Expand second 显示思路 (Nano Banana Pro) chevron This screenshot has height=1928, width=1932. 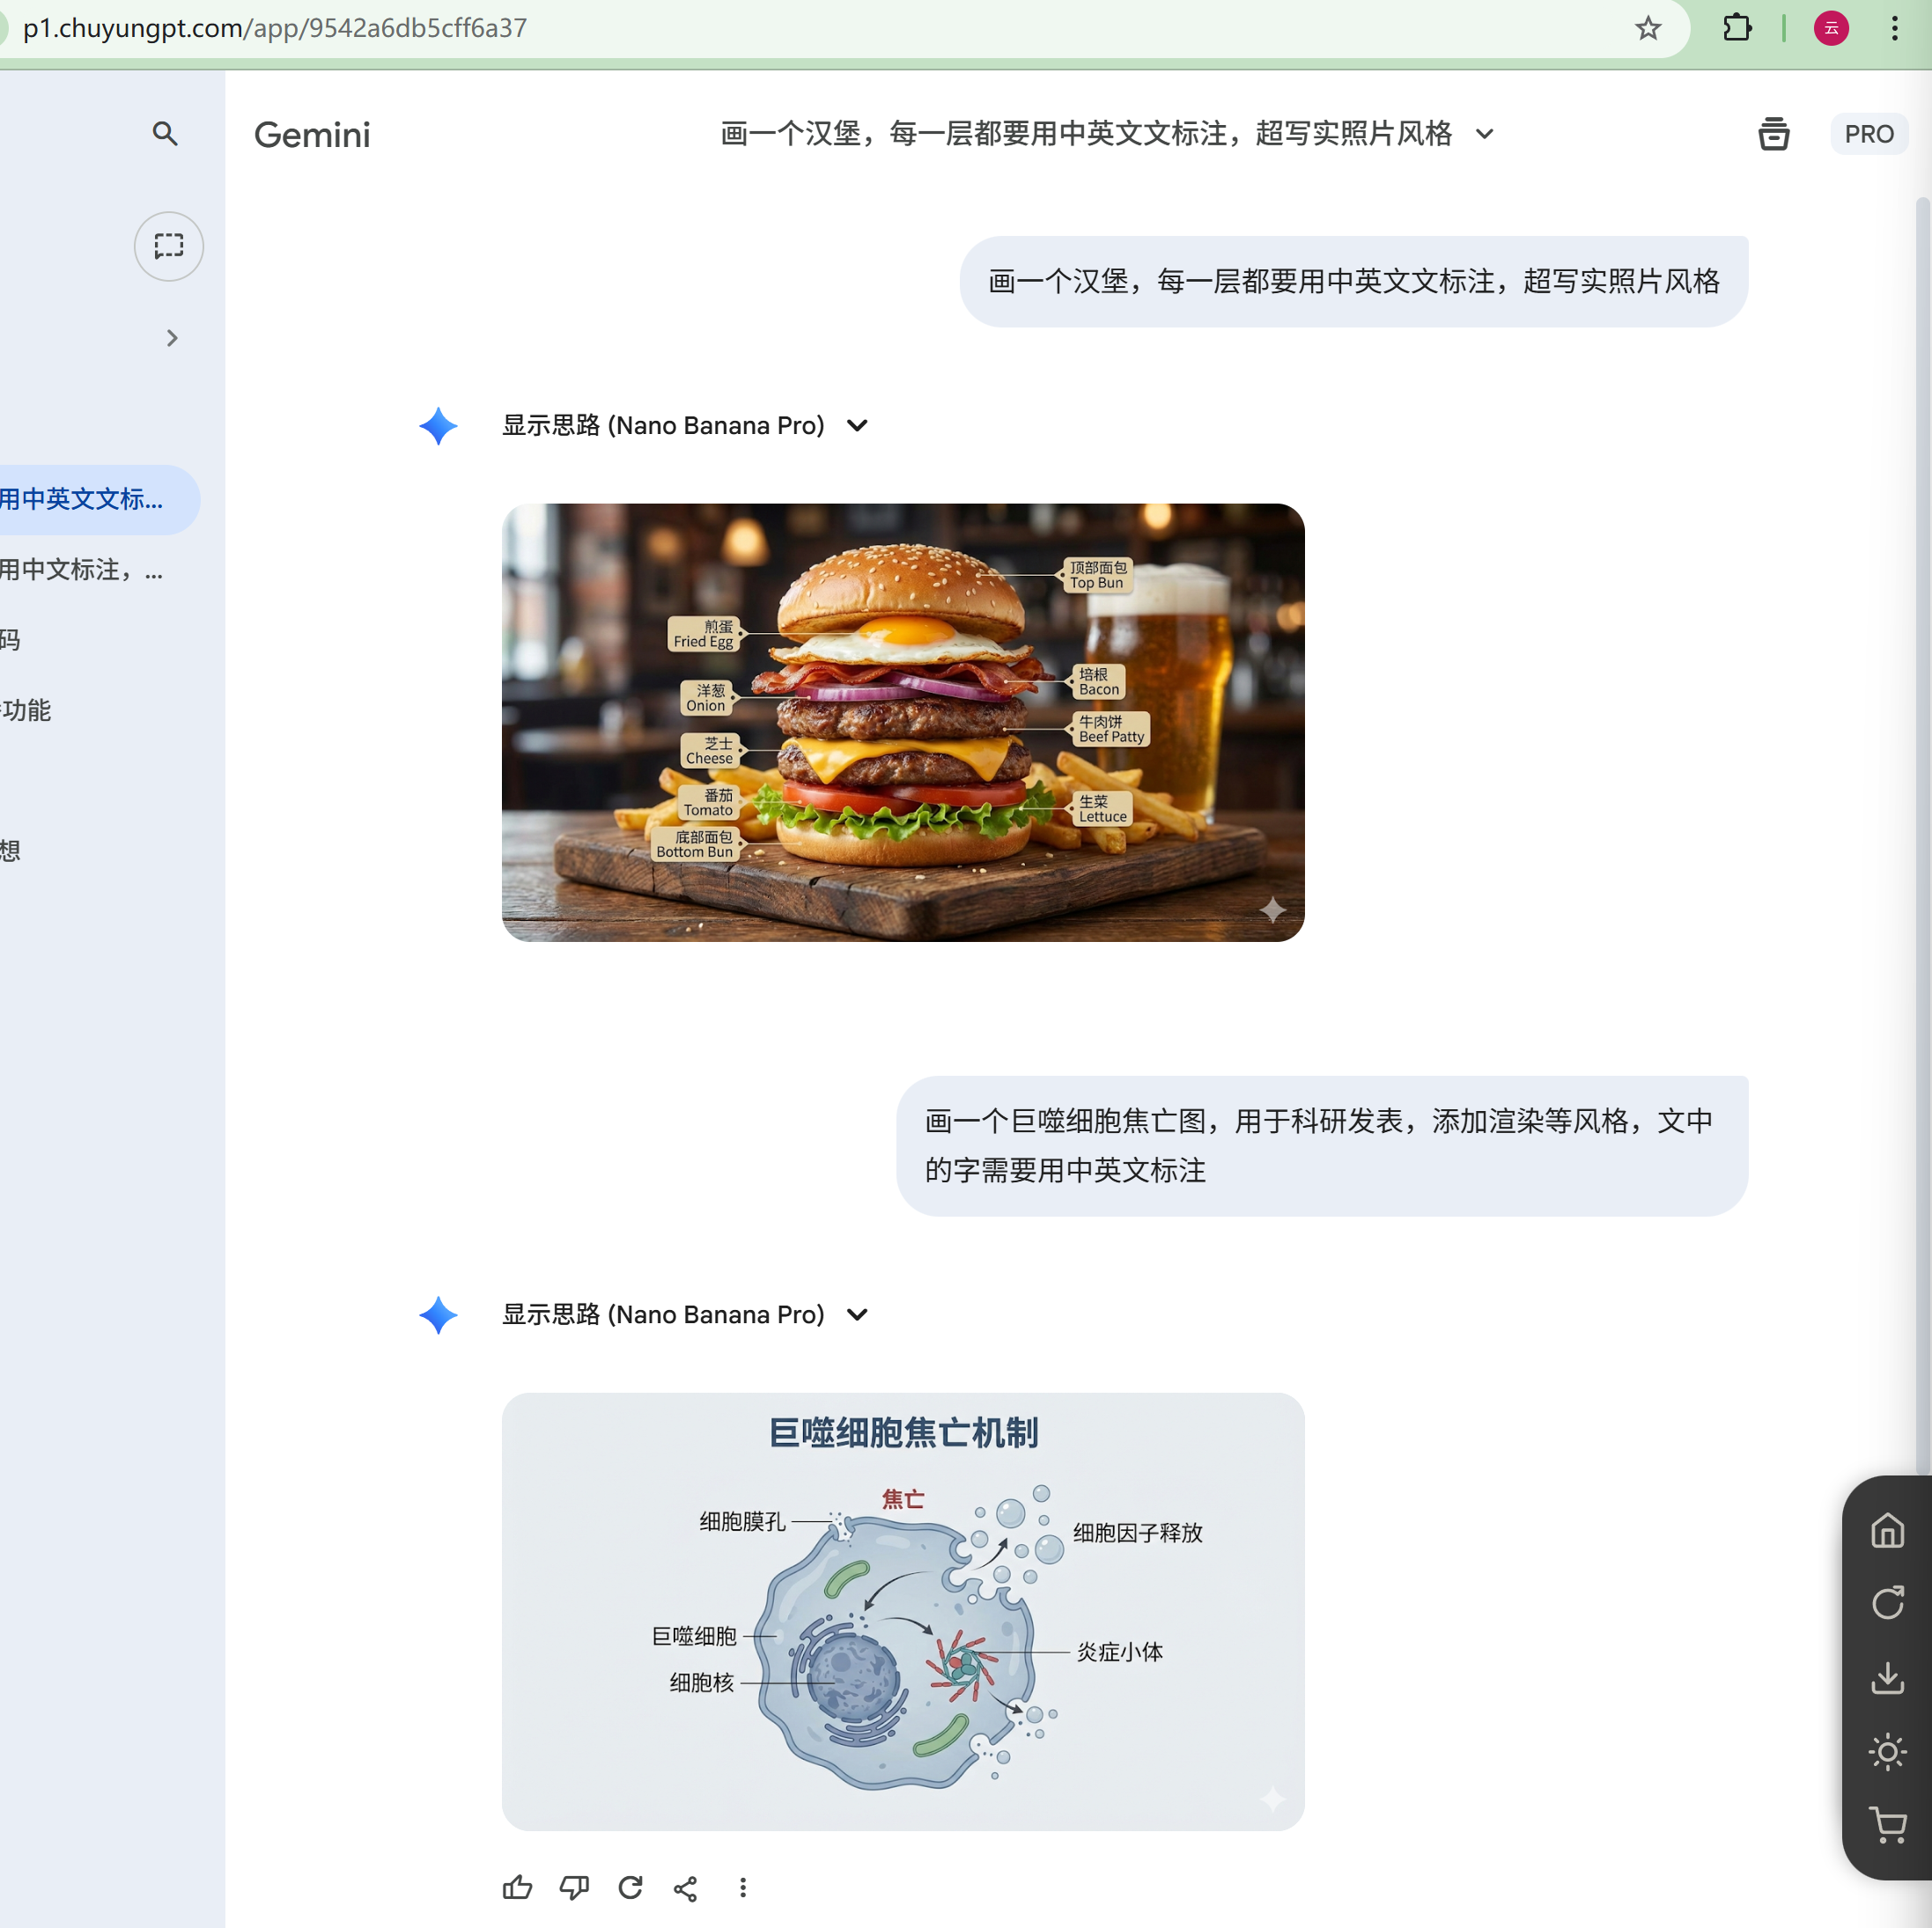click(x=857, y=1314)
